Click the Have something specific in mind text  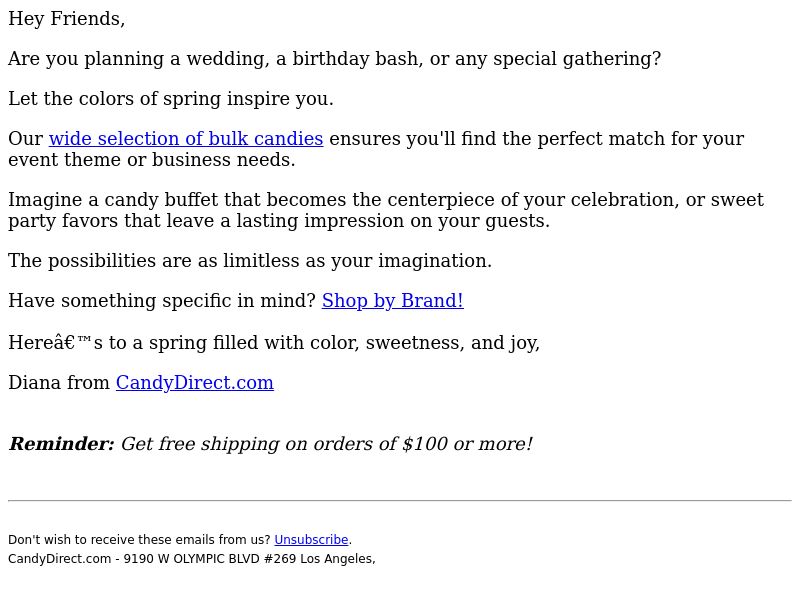[x=161, y=301]
